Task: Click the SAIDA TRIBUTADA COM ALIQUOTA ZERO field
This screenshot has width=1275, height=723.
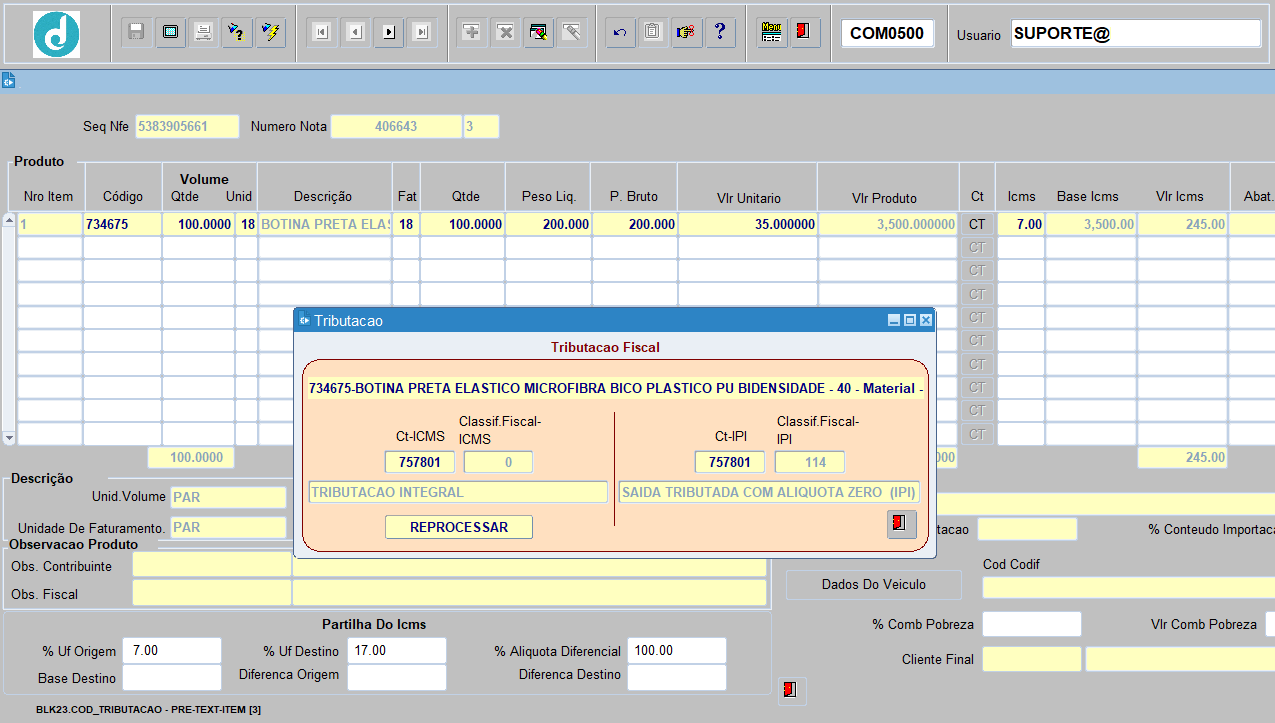Action: click(768, 492)
